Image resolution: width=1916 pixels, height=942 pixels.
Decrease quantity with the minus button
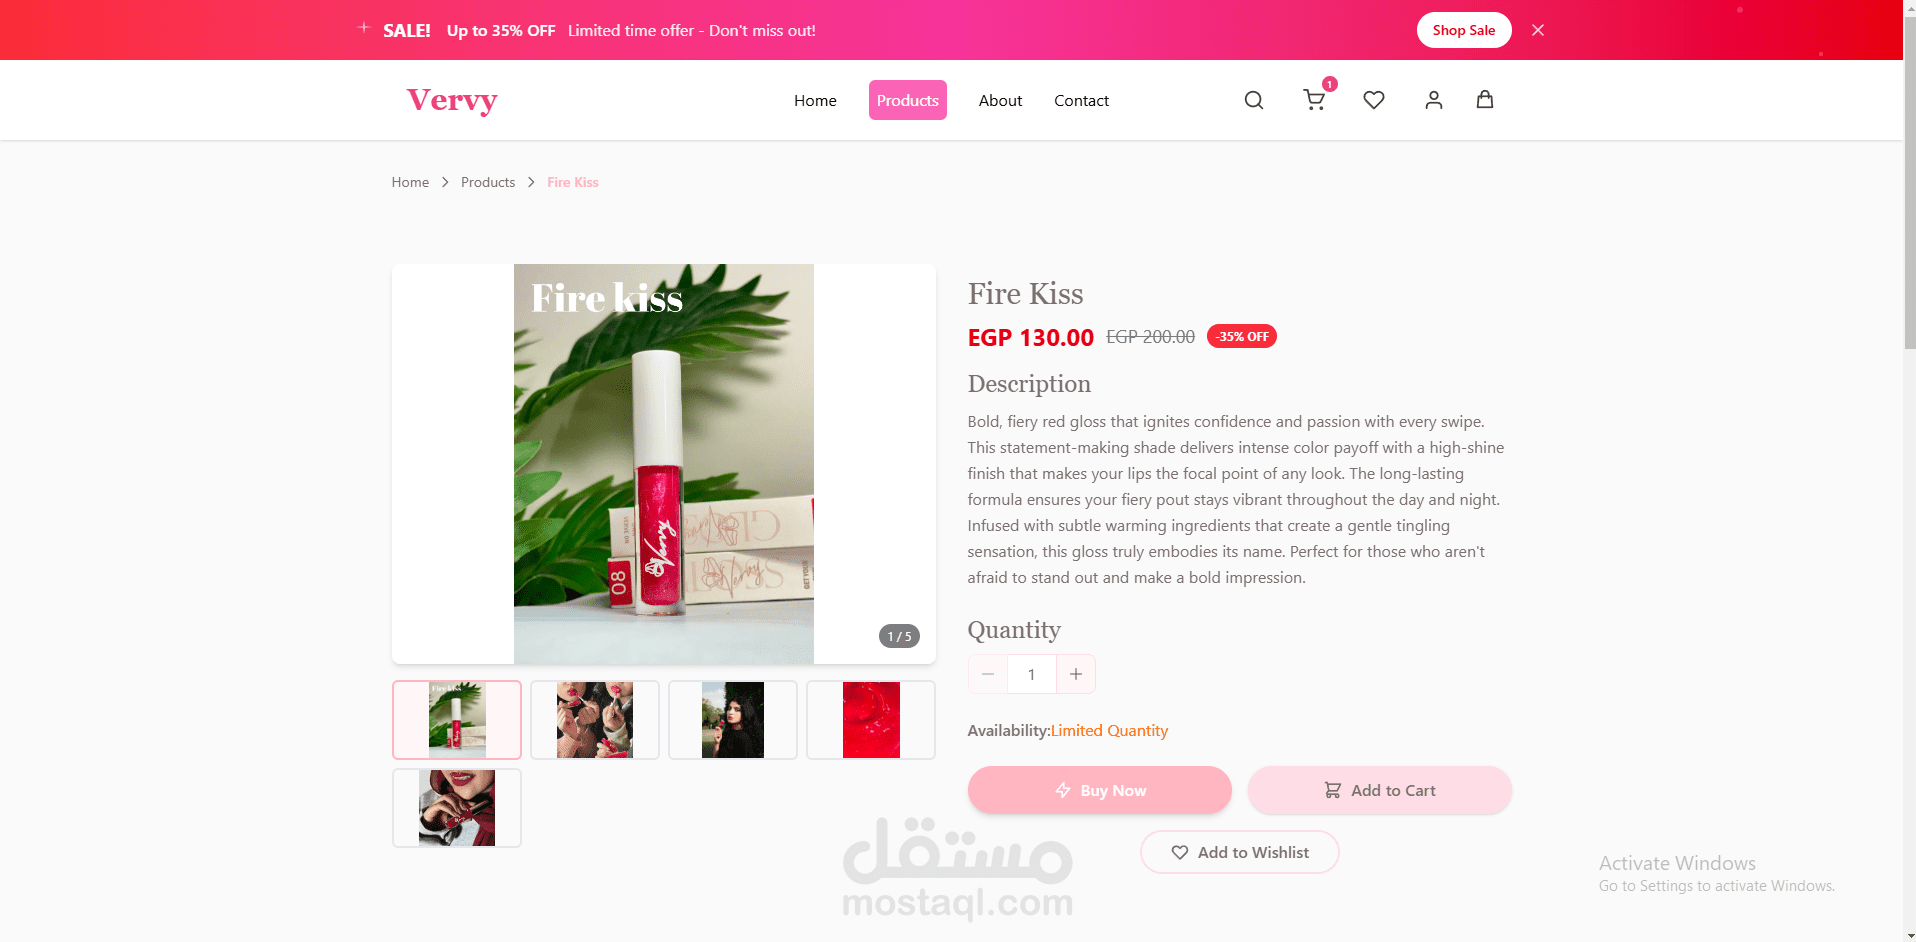coord(988,674)
